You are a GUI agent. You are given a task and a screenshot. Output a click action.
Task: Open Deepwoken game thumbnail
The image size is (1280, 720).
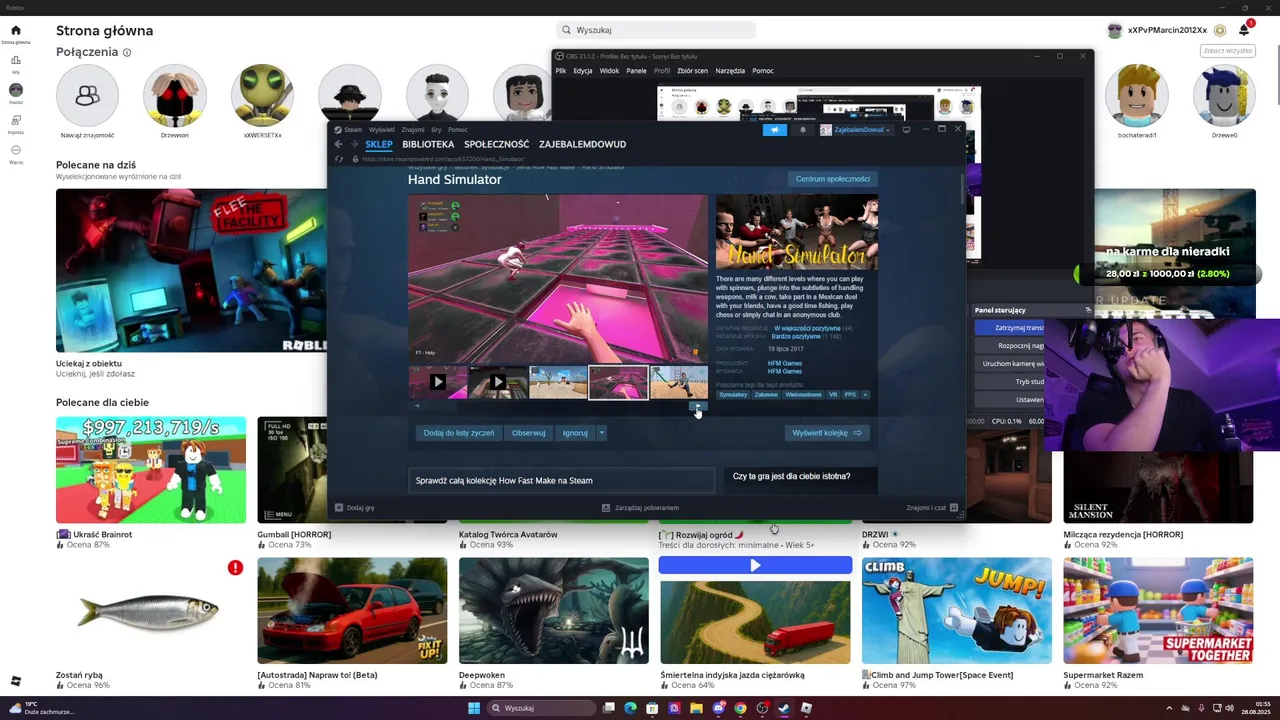(x=554, y=610)
